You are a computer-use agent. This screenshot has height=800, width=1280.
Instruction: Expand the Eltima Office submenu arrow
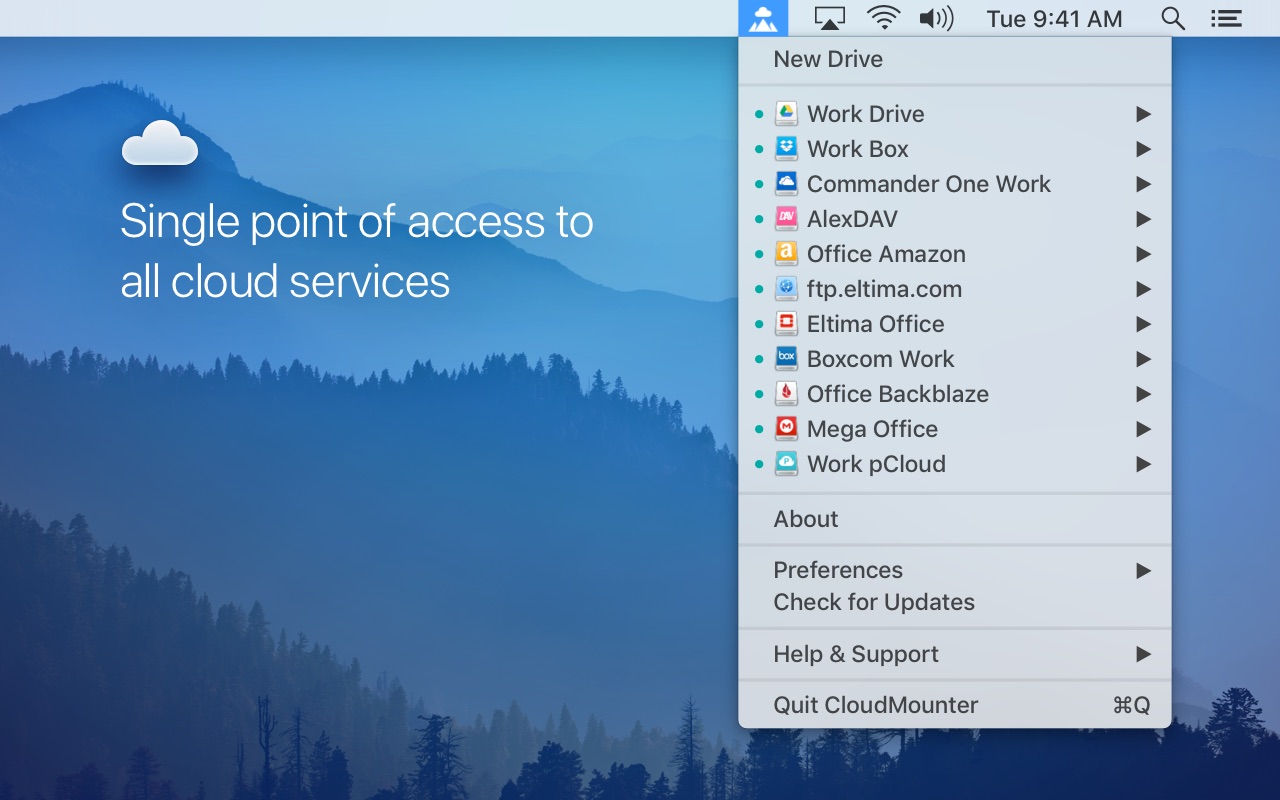[x=1144, y=324]
